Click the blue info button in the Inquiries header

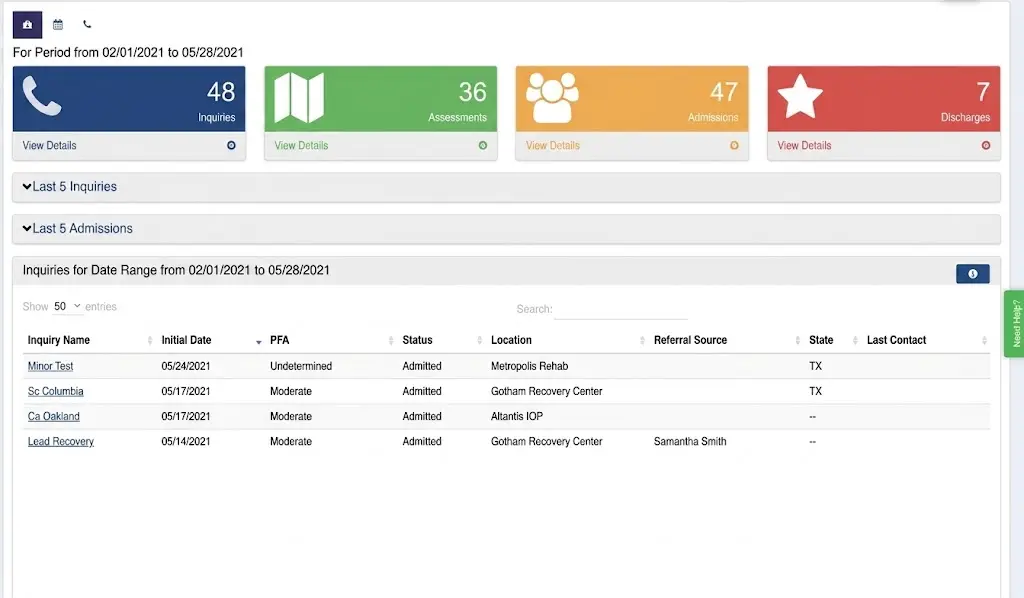coord(972,274)
